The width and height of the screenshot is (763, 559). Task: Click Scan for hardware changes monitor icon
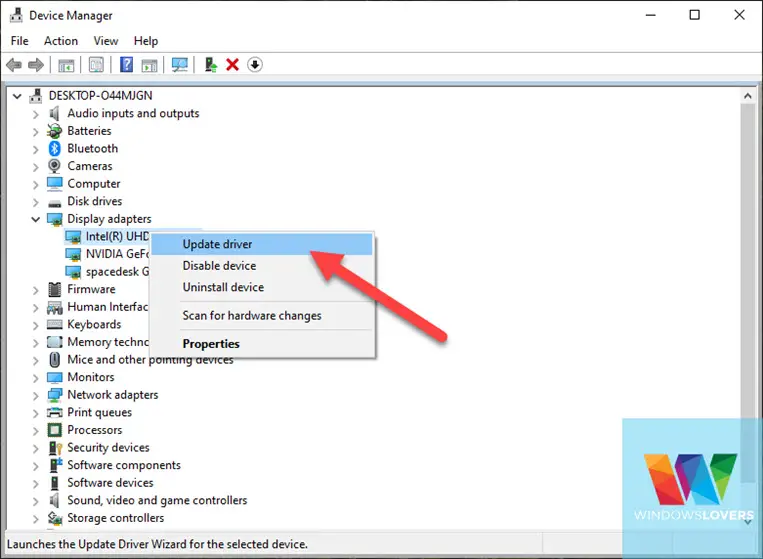pos(180,65)
